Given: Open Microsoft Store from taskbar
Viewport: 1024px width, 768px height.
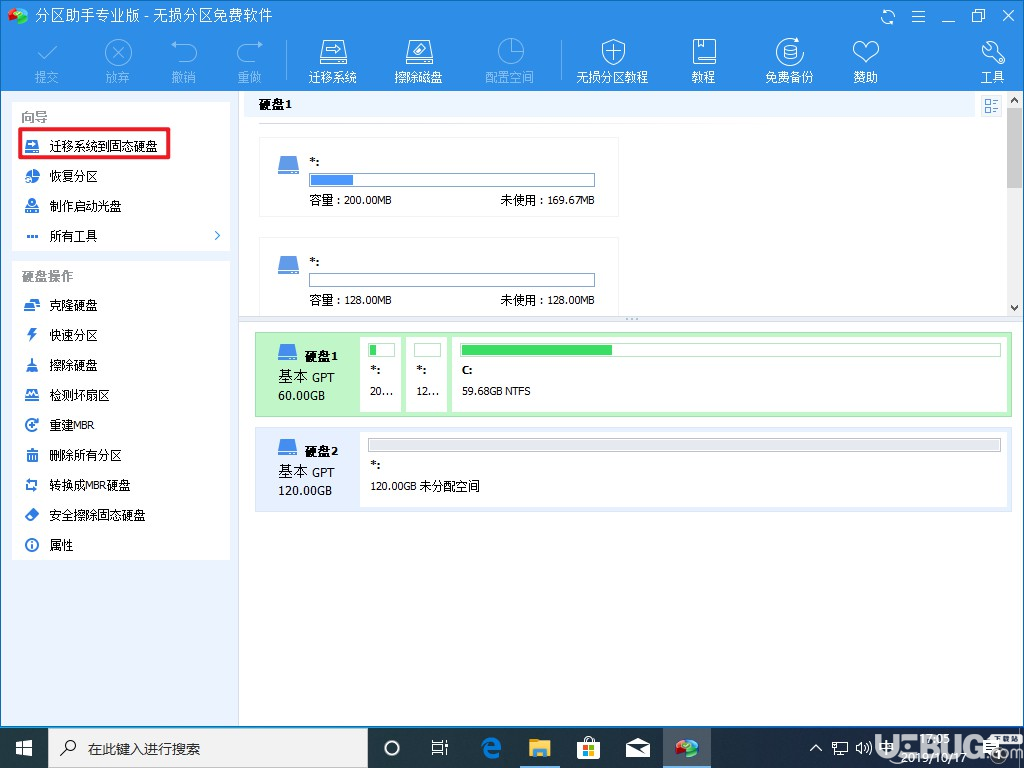Looking at the screenshot, I should pyautogui.click(x=588, y=748).
